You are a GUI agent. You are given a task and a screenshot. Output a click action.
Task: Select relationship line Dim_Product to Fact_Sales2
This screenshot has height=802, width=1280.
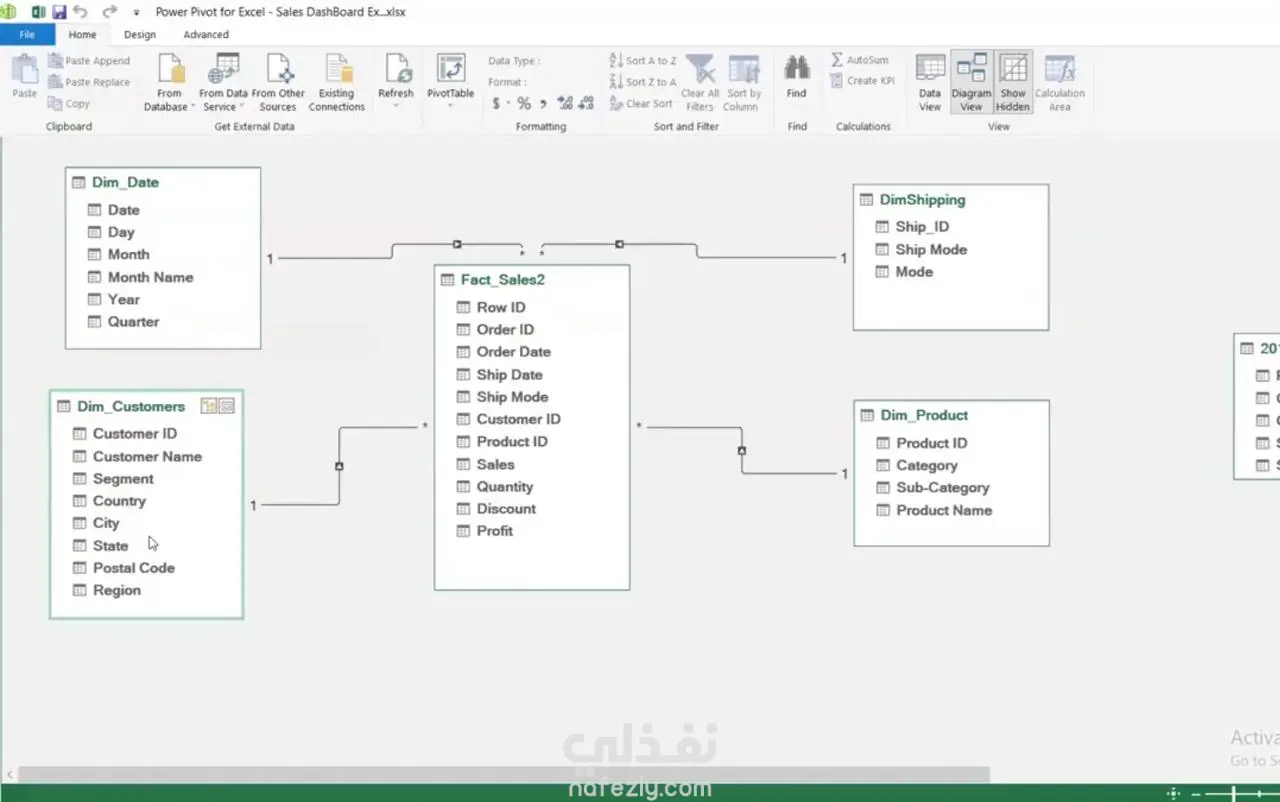point(741,450)
